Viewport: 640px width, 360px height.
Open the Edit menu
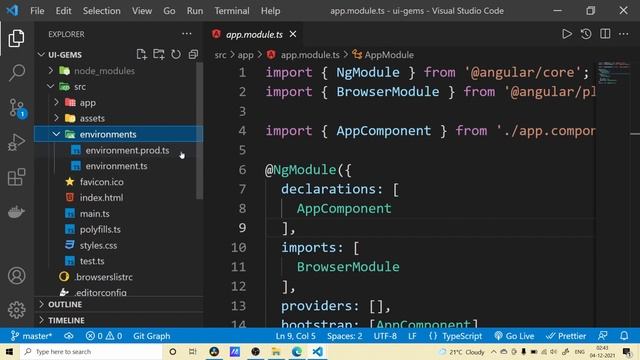[x=63, y=11]
